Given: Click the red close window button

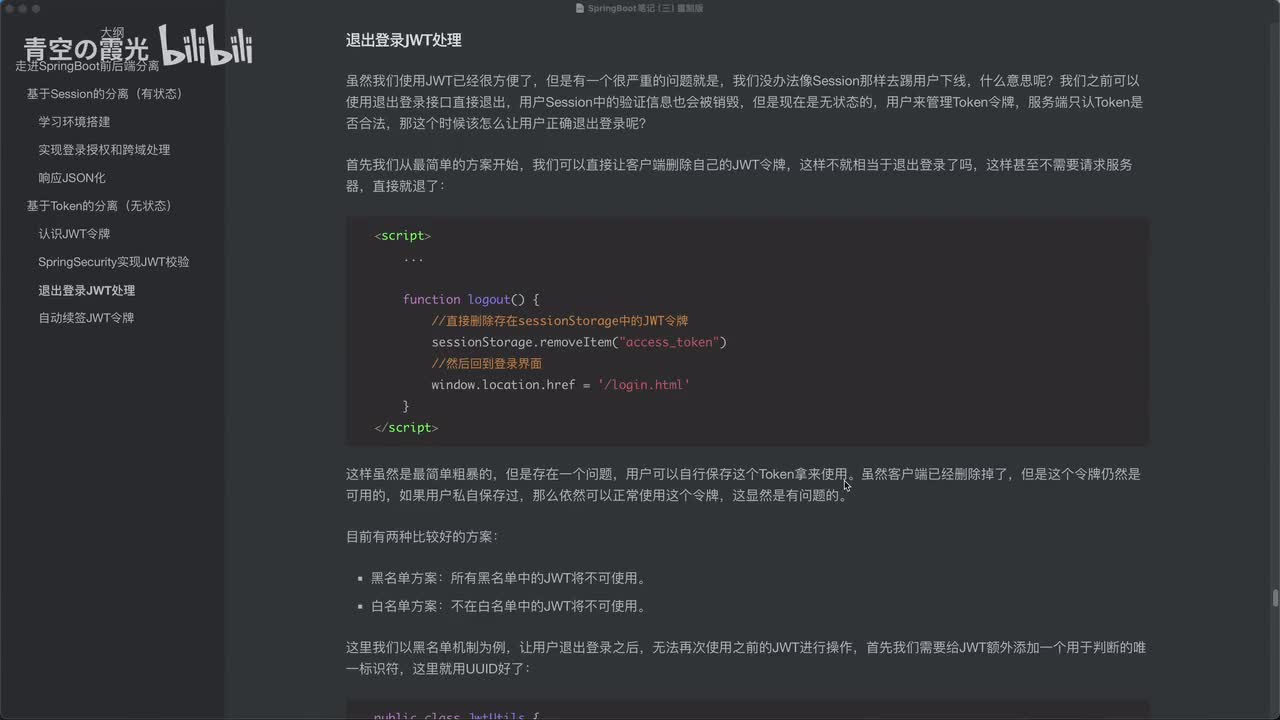Looking at the screenshot, I should coord(9,8).
